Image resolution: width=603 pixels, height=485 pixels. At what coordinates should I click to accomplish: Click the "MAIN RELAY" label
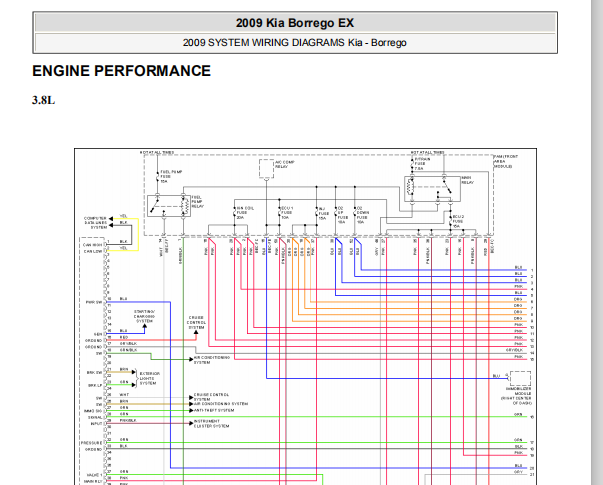click(468, 180)
